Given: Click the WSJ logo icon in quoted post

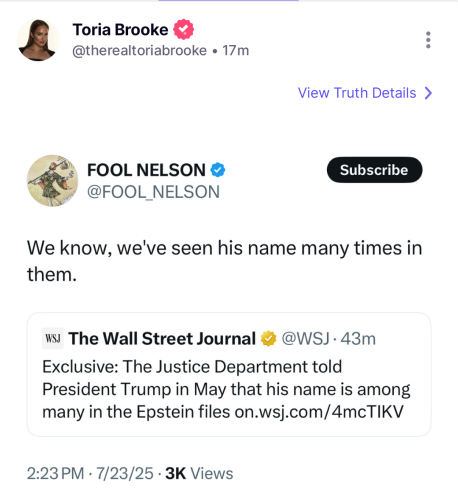Looking at the screenshot, I should coord(53,338).
